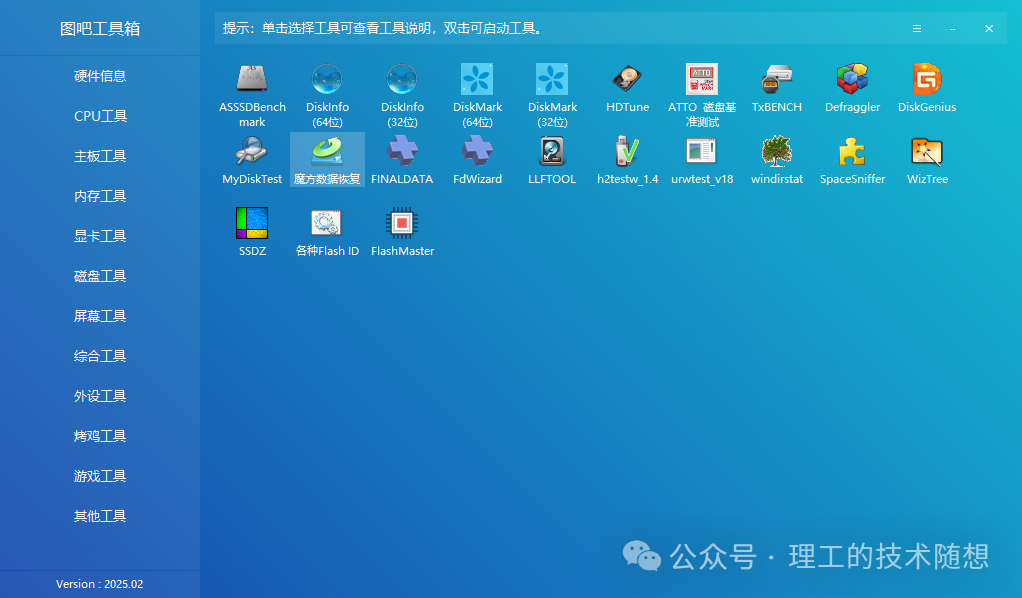Open the 游戏工具 category
Viewport: 1022px width, 598px height.
click(100, 475)
